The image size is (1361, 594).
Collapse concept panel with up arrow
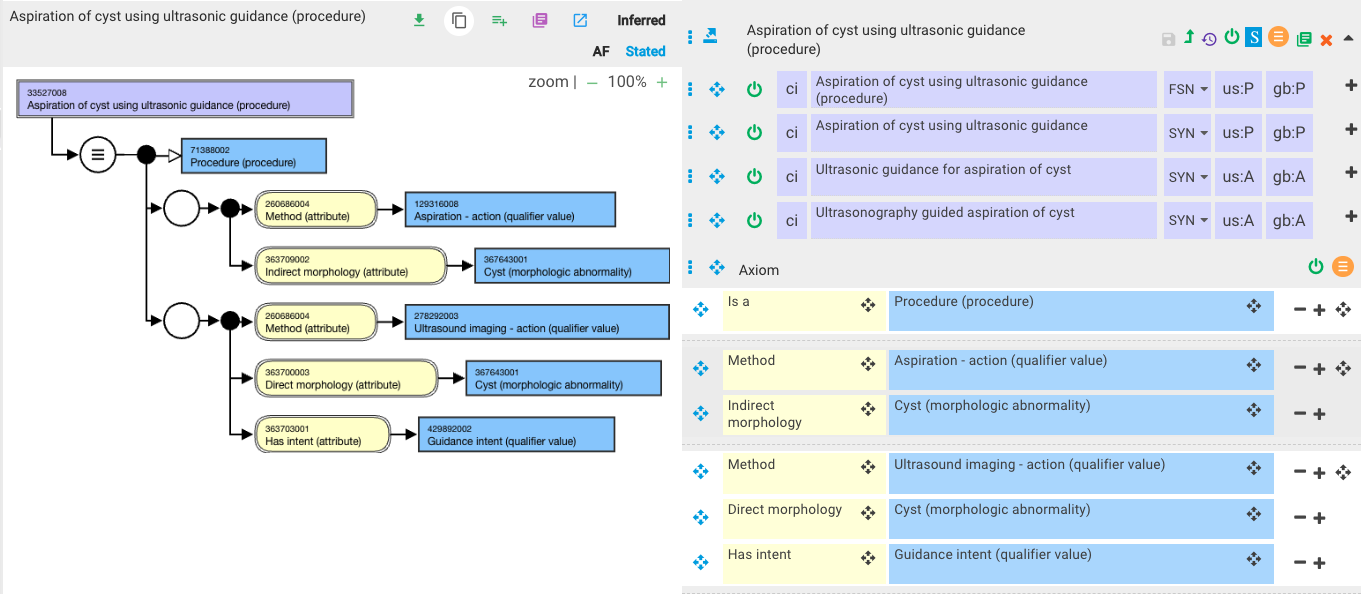pyautogui.click(x=1348, y=38)
